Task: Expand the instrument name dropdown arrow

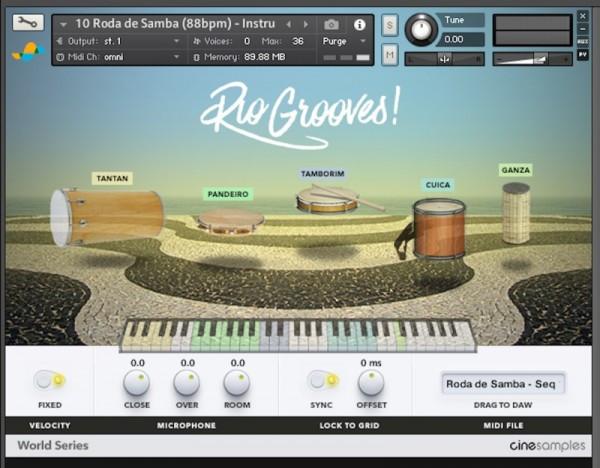Action: 63,25
